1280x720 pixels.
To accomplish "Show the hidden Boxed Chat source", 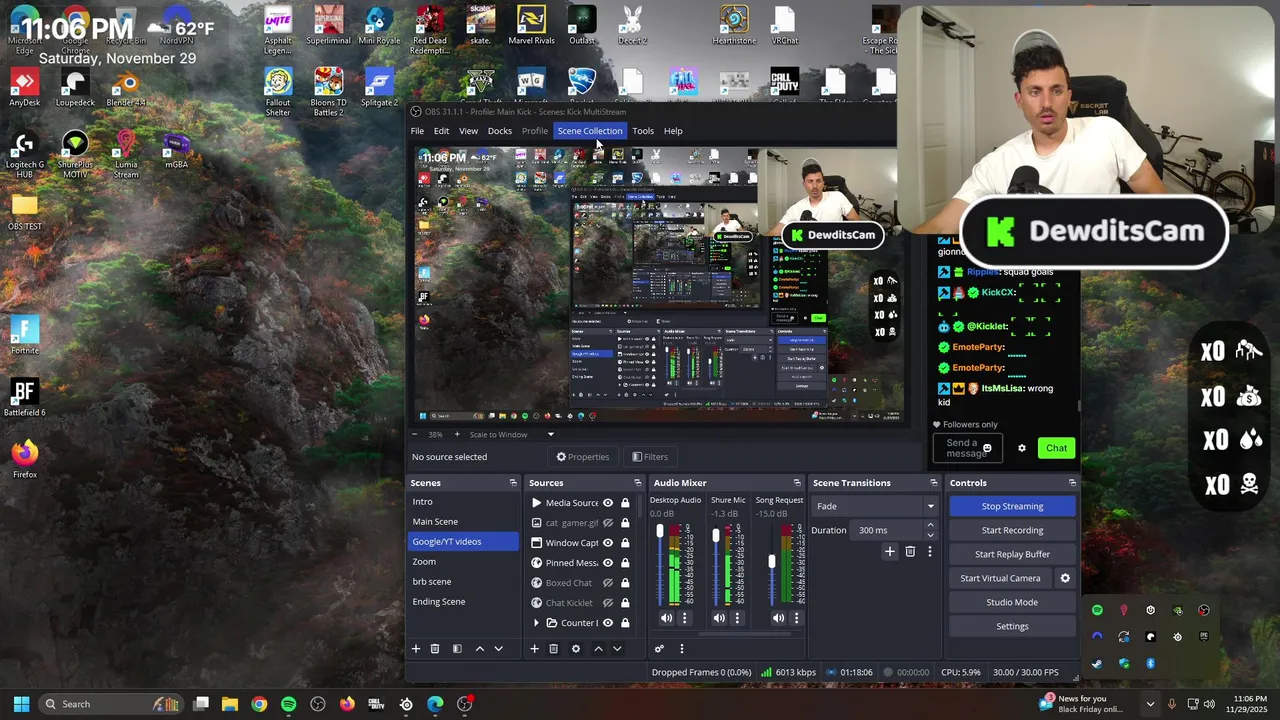I will (x=607, y=583).
